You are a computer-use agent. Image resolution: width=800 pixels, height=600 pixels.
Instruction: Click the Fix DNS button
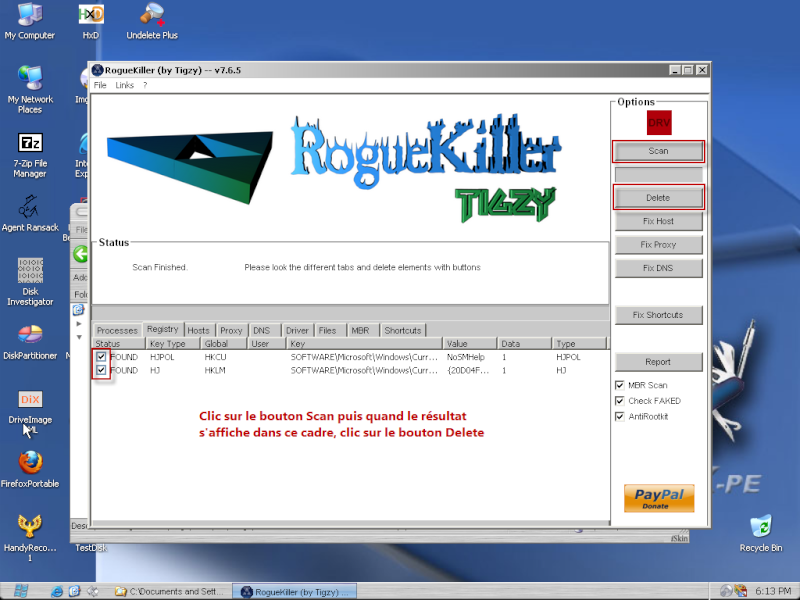[658, 268]
